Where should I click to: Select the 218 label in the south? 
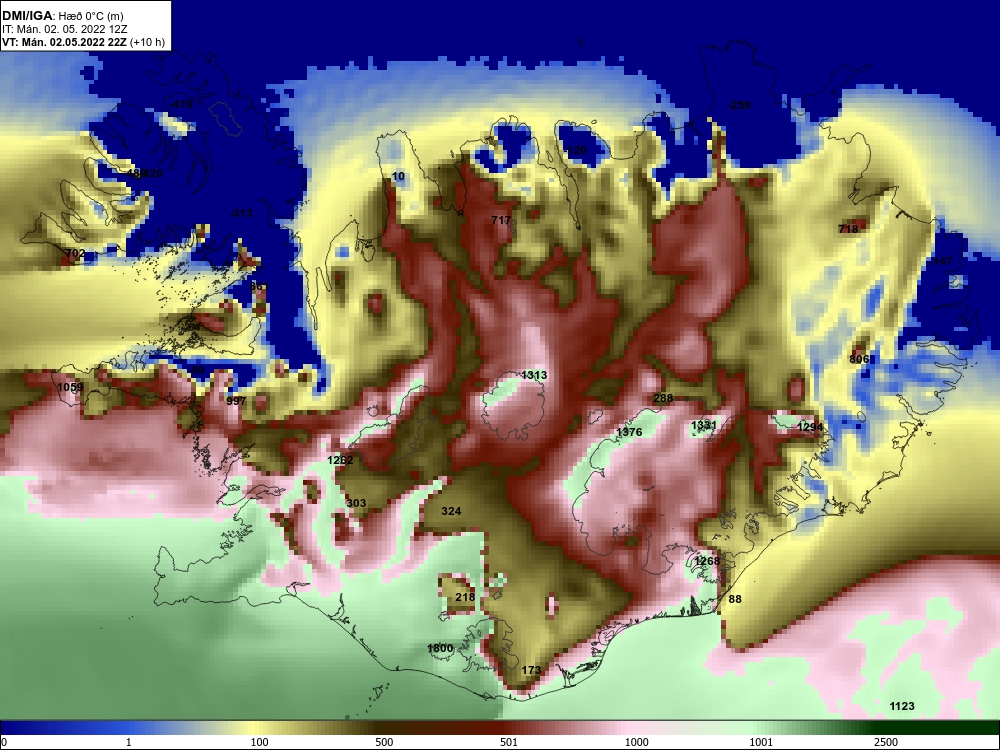[x=465, y=598]
